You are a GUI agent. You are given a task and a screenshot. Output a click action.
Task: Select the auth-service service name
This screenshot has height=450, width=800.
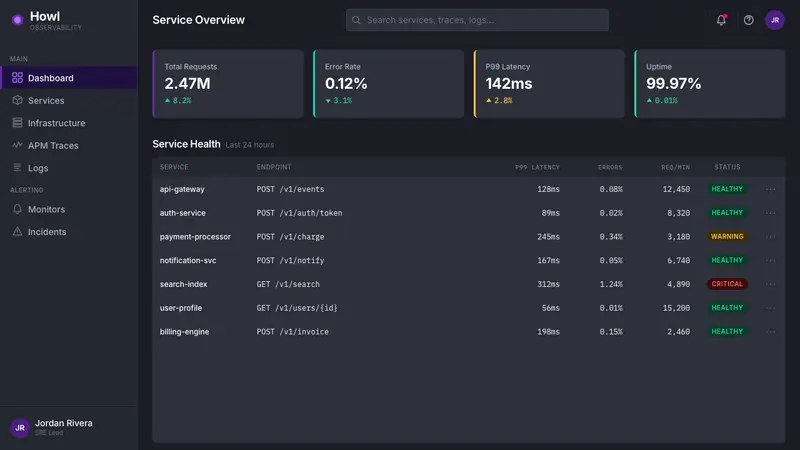pyautogui.click(x=183, y=213)
